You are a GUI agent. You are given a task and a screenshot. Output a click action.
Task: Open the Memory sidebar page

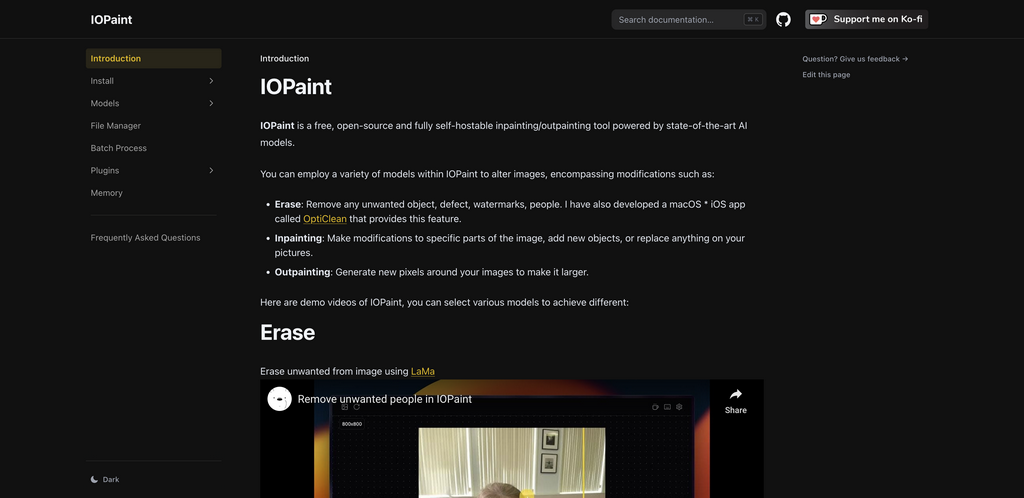(x=153, y=193)
